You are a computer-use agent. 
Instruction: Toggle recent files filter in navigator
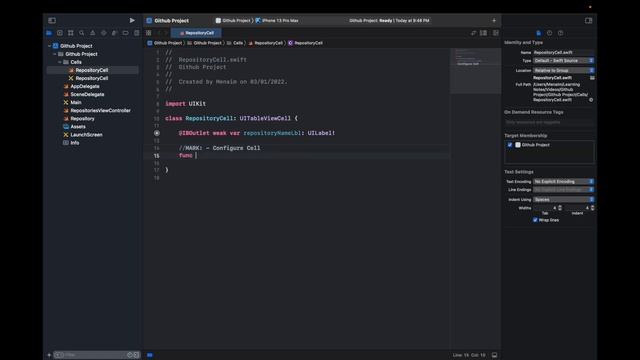click(x=129, y=355)
